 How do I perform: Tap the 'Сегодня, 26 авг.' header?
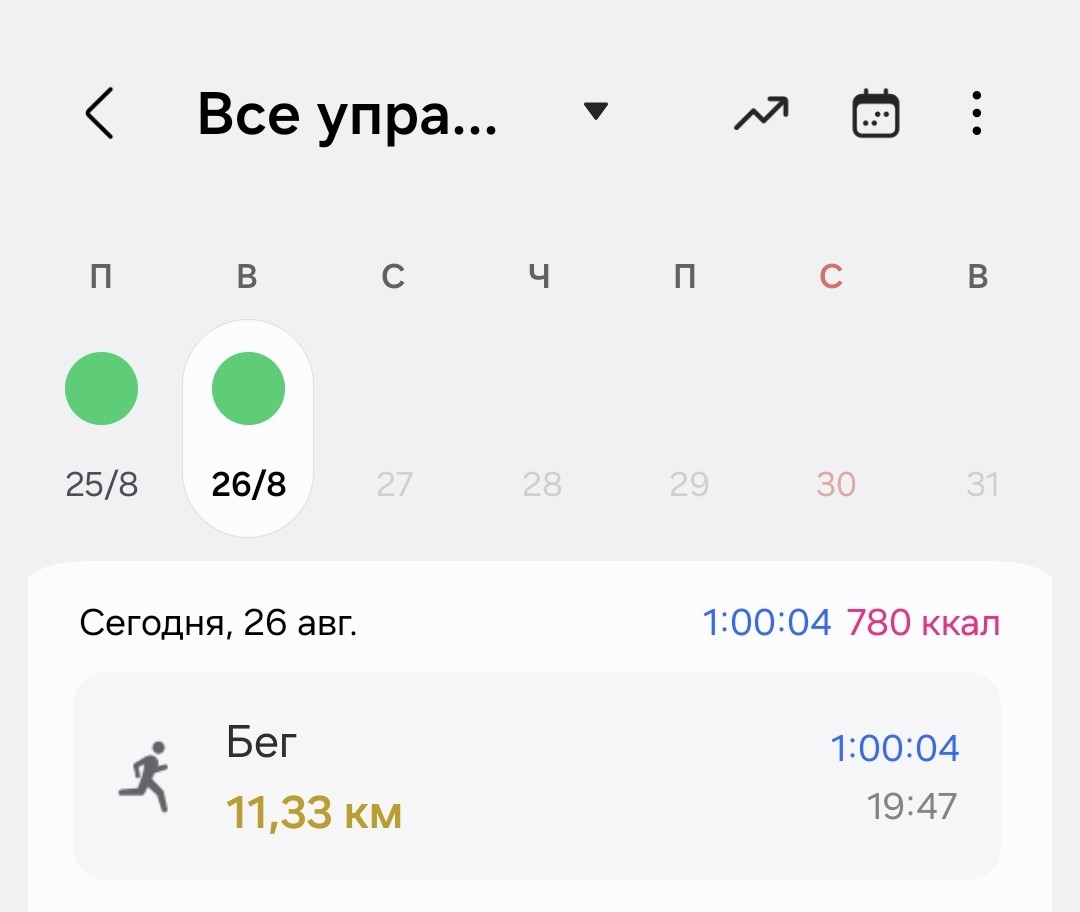point(218,623)
